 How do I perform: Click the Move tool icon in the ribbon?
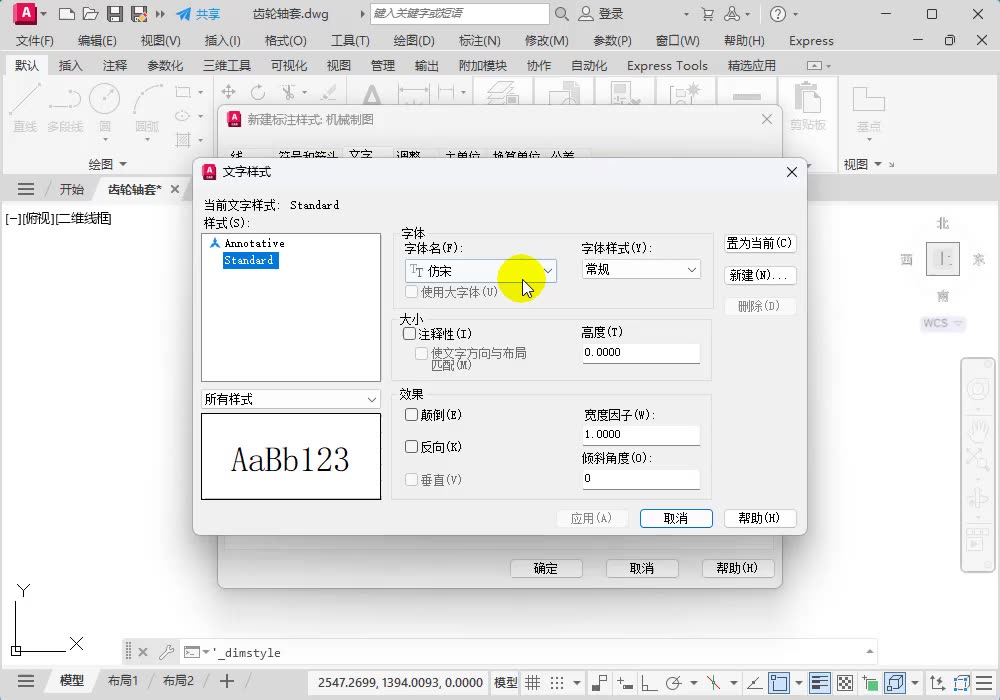click(x=228, y=92)
